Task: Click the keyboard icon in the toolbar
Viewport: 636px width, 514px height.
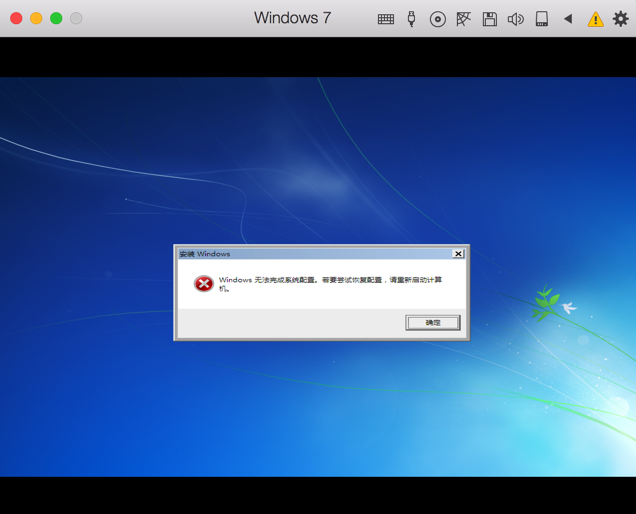Action: point(386,19)
